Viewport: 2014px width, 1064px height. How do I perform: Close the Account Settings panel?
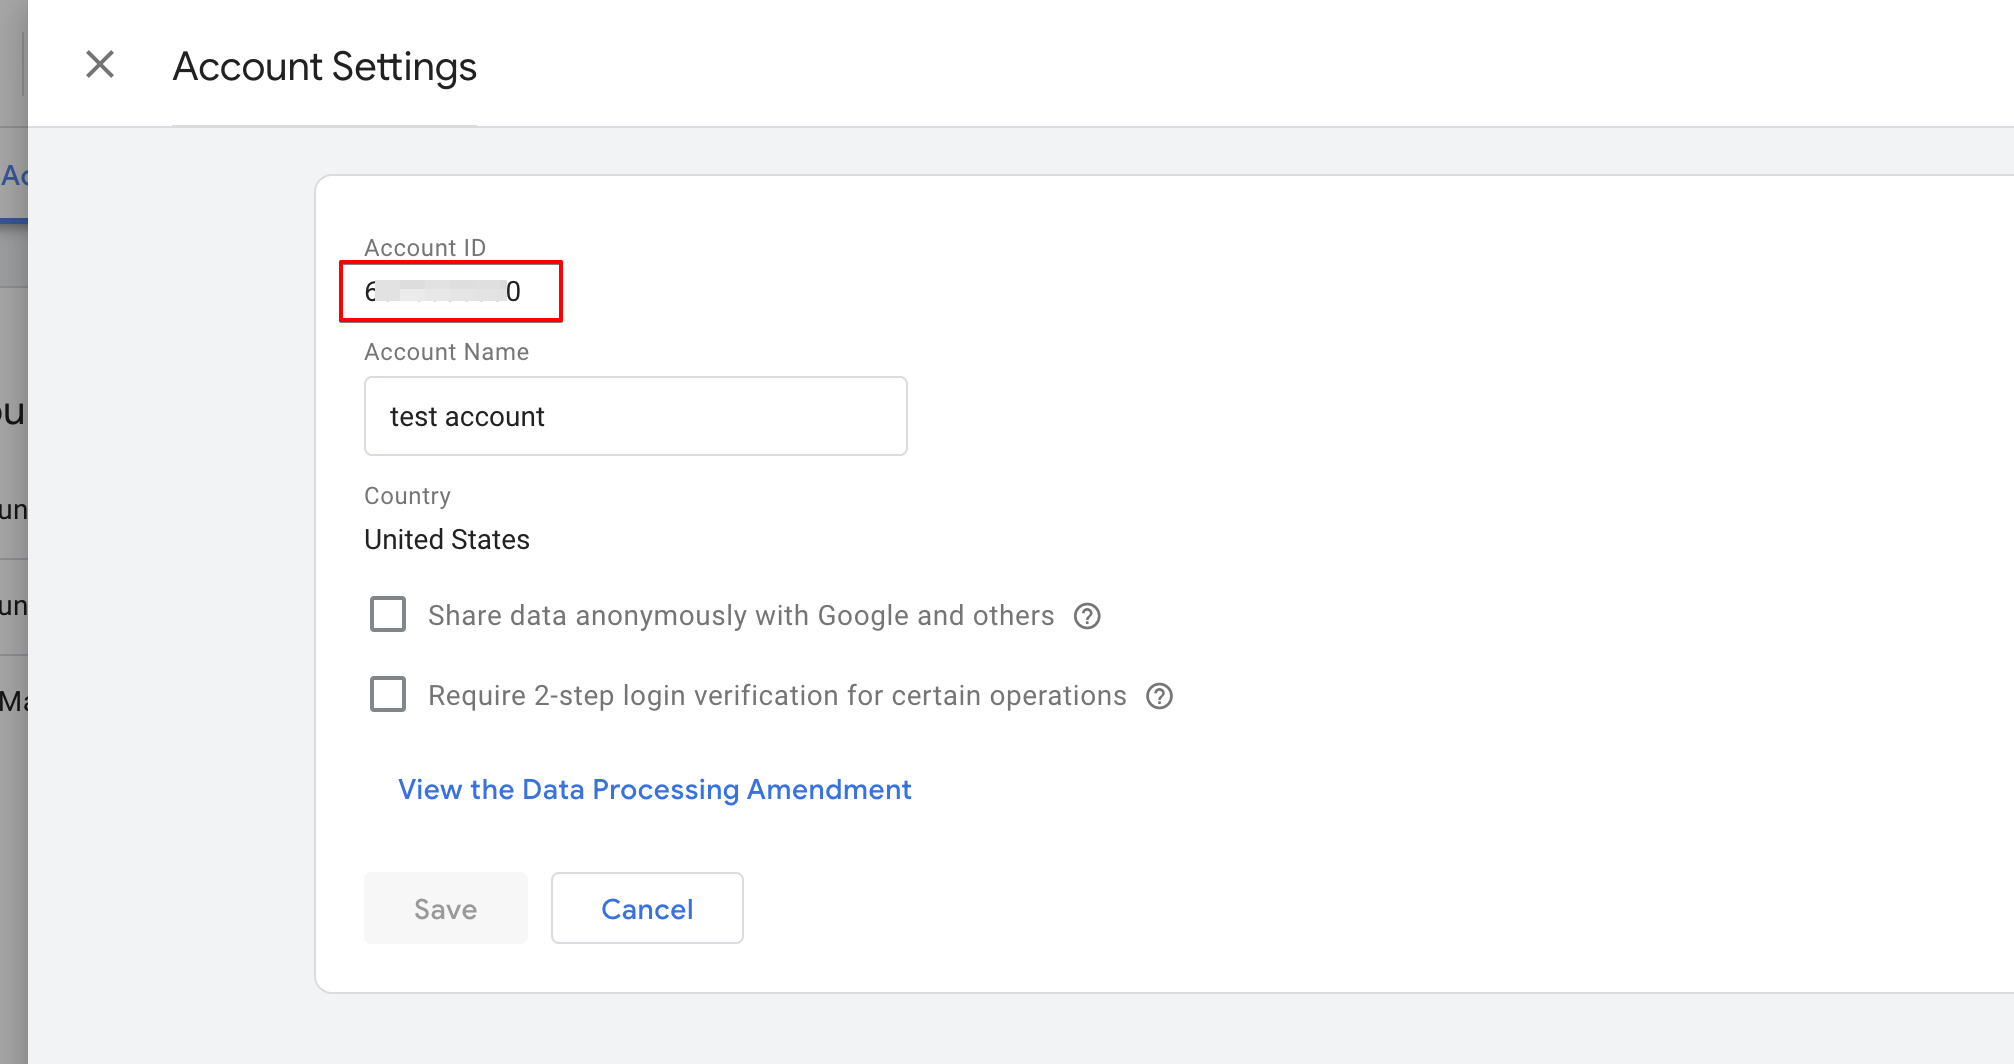tap(100, 65)
